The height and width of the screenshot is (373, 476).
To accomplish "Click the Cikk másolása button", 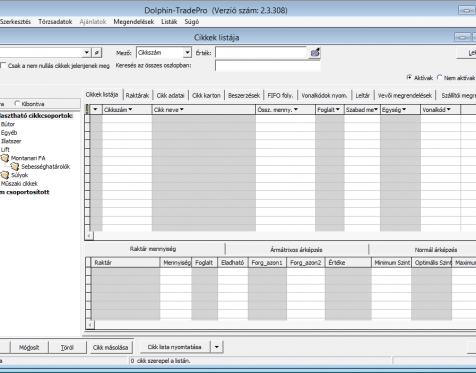I will pyautogui.click(x=110, y=347).
